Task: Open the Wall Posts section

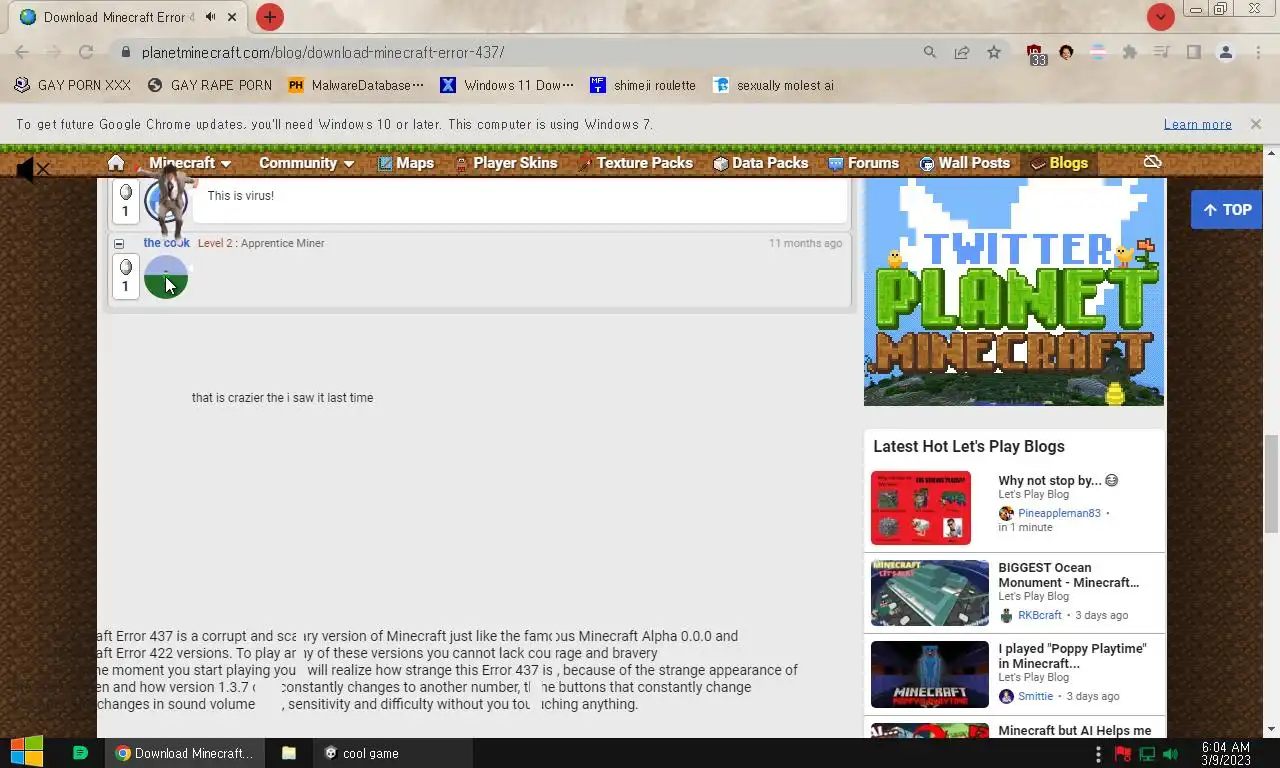Action: tap(965, 163)
